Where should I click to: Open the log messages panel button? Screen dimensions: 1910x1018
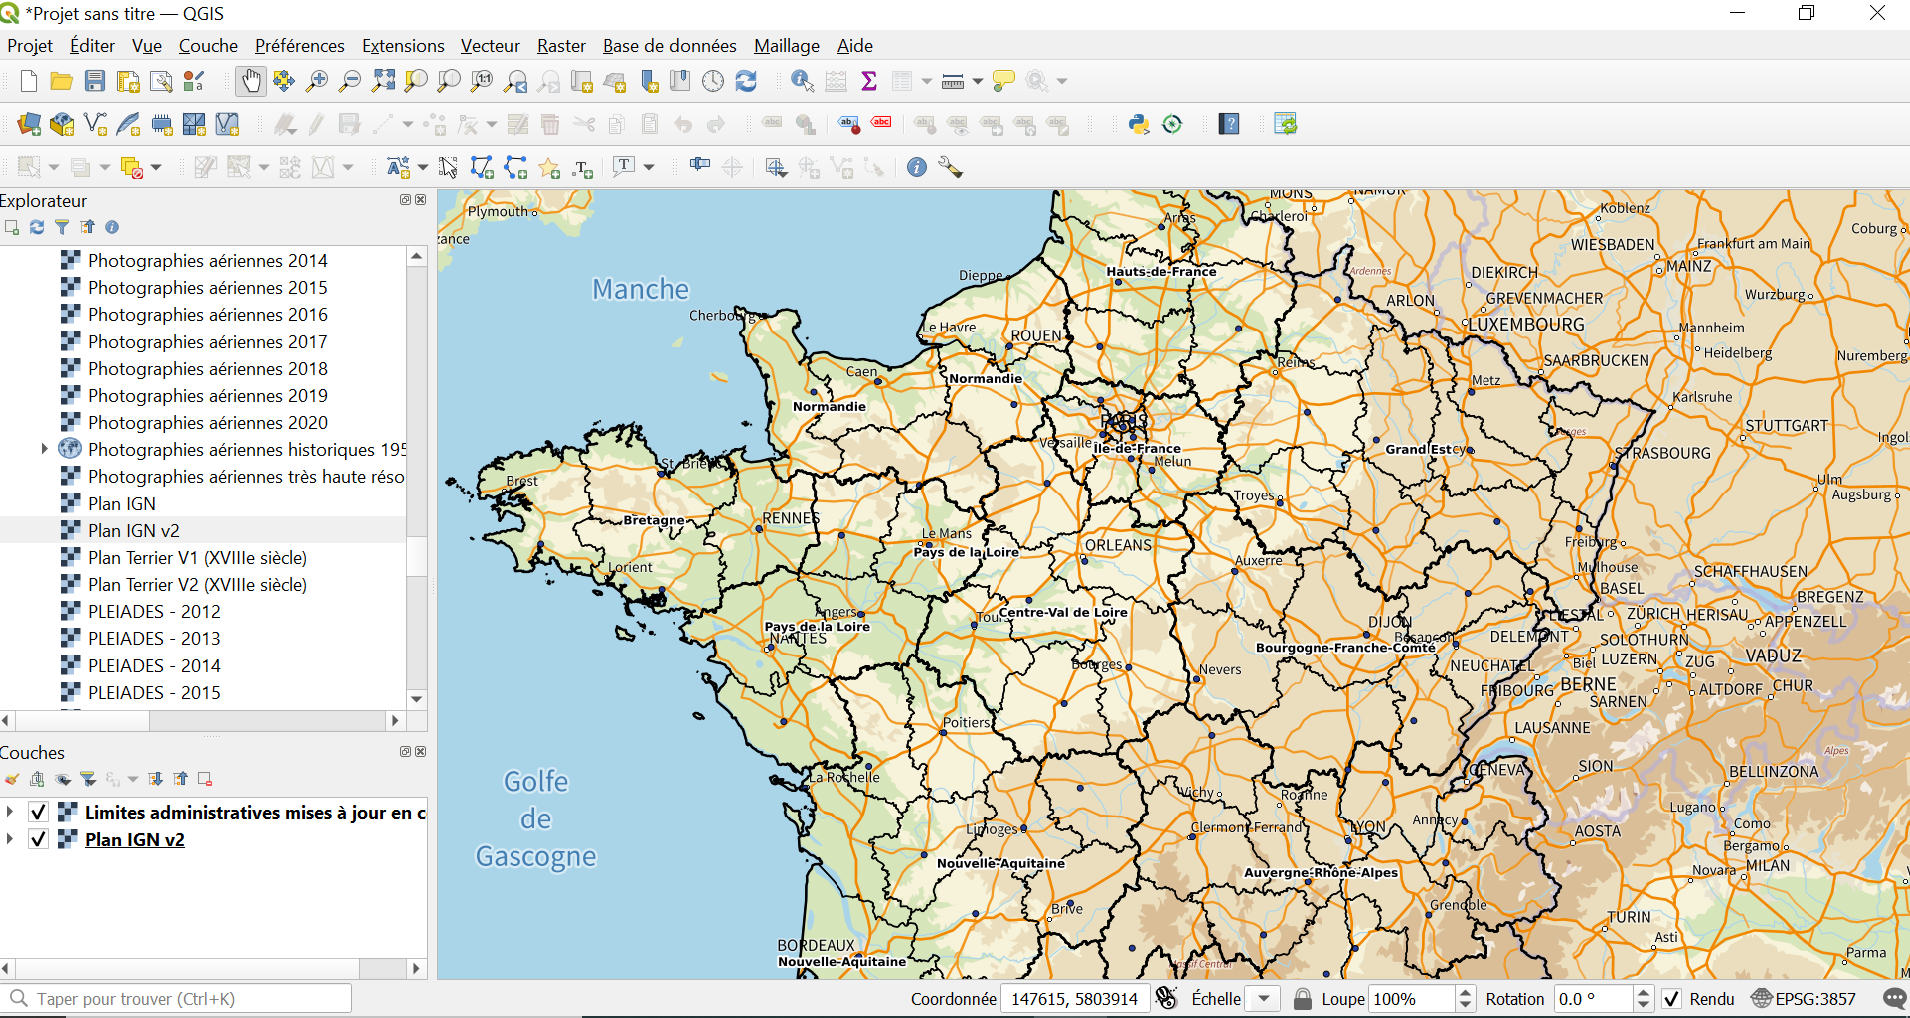click(x=1894, y=998)
